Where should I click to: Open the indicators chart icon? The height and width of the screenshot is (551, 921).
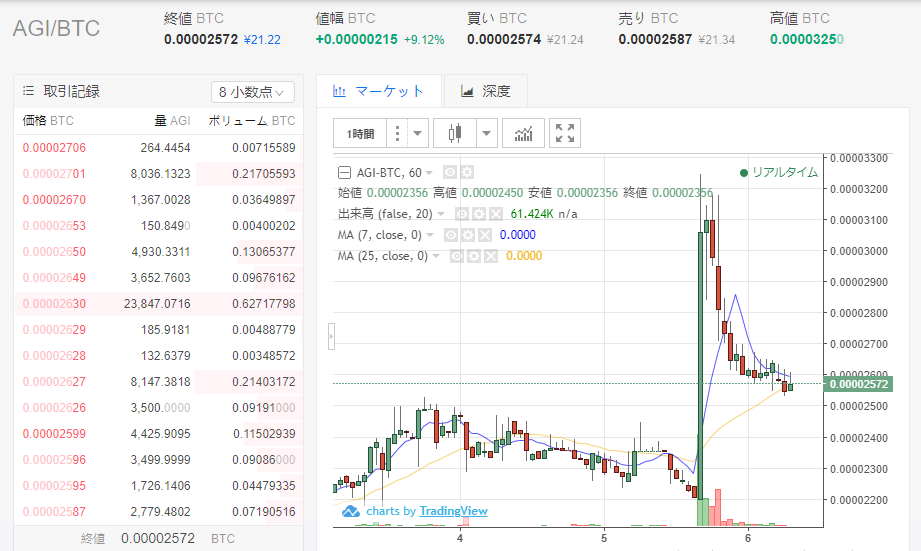pos(523,133)
